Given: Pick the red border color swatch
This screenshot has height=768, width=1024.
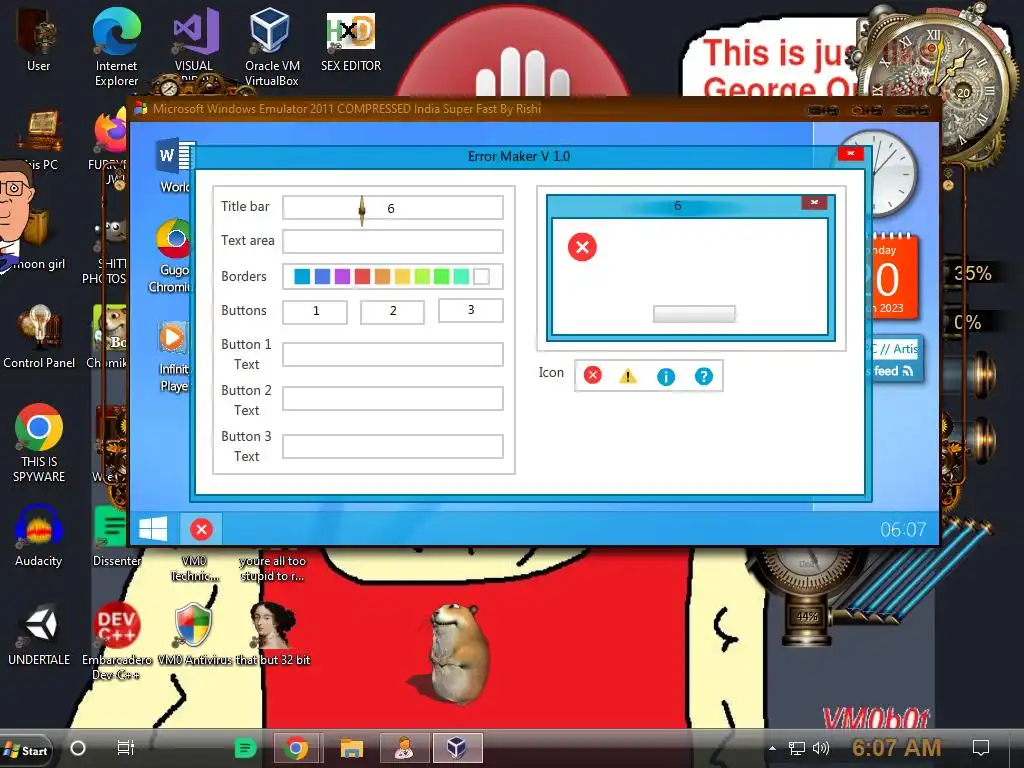Looking at the screenshot, I should 362,276.
